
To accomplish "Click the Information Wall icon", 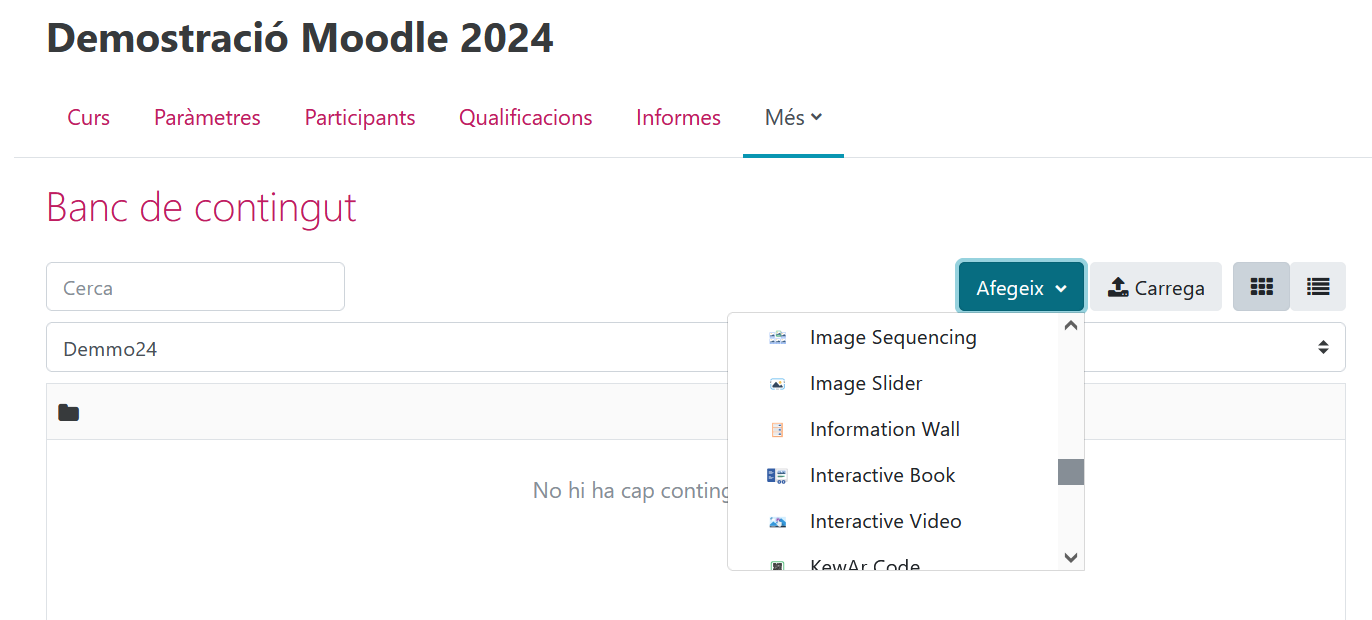I will pos(777,430).
